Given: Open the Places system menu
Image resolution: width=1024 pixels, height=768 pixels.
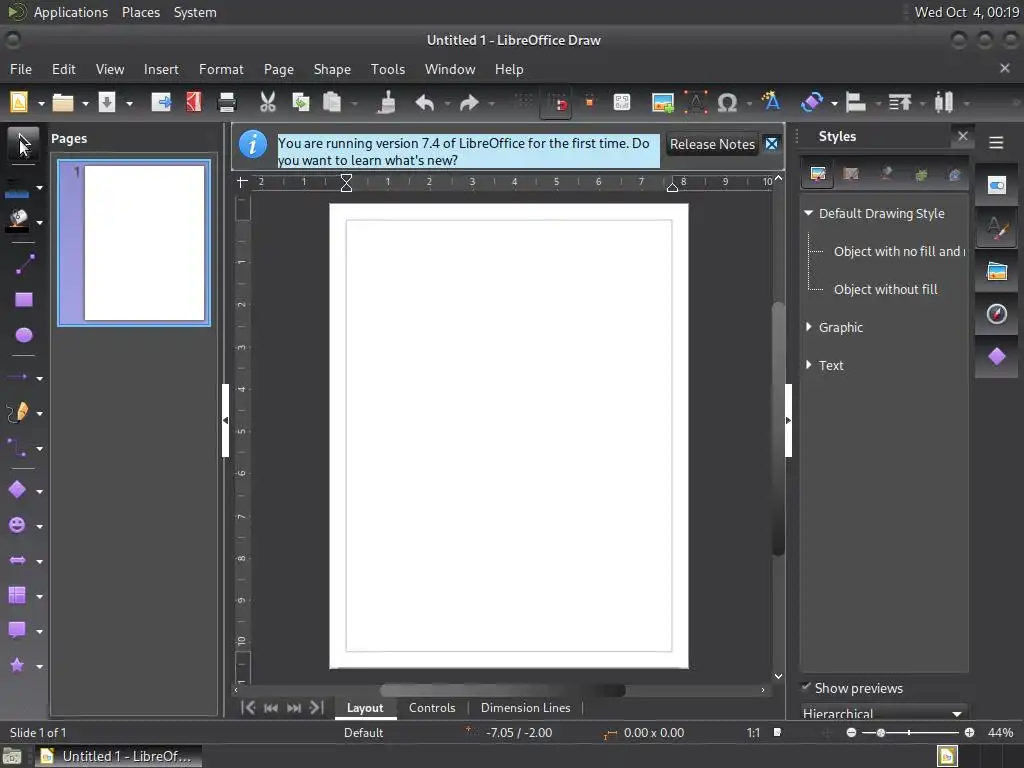Looking at the screenshot, I should coord(140,12).
